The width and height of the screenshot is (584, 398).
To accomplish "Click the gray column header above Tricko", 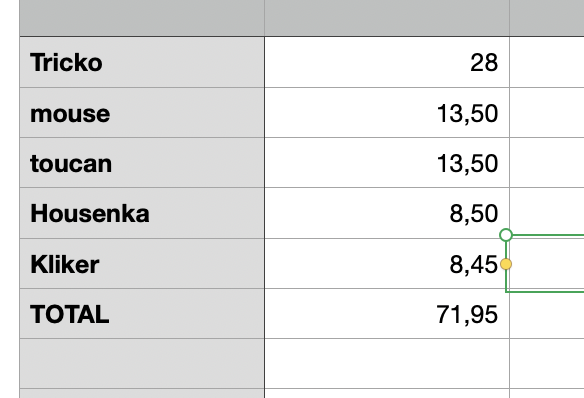I will coord(142,18).
